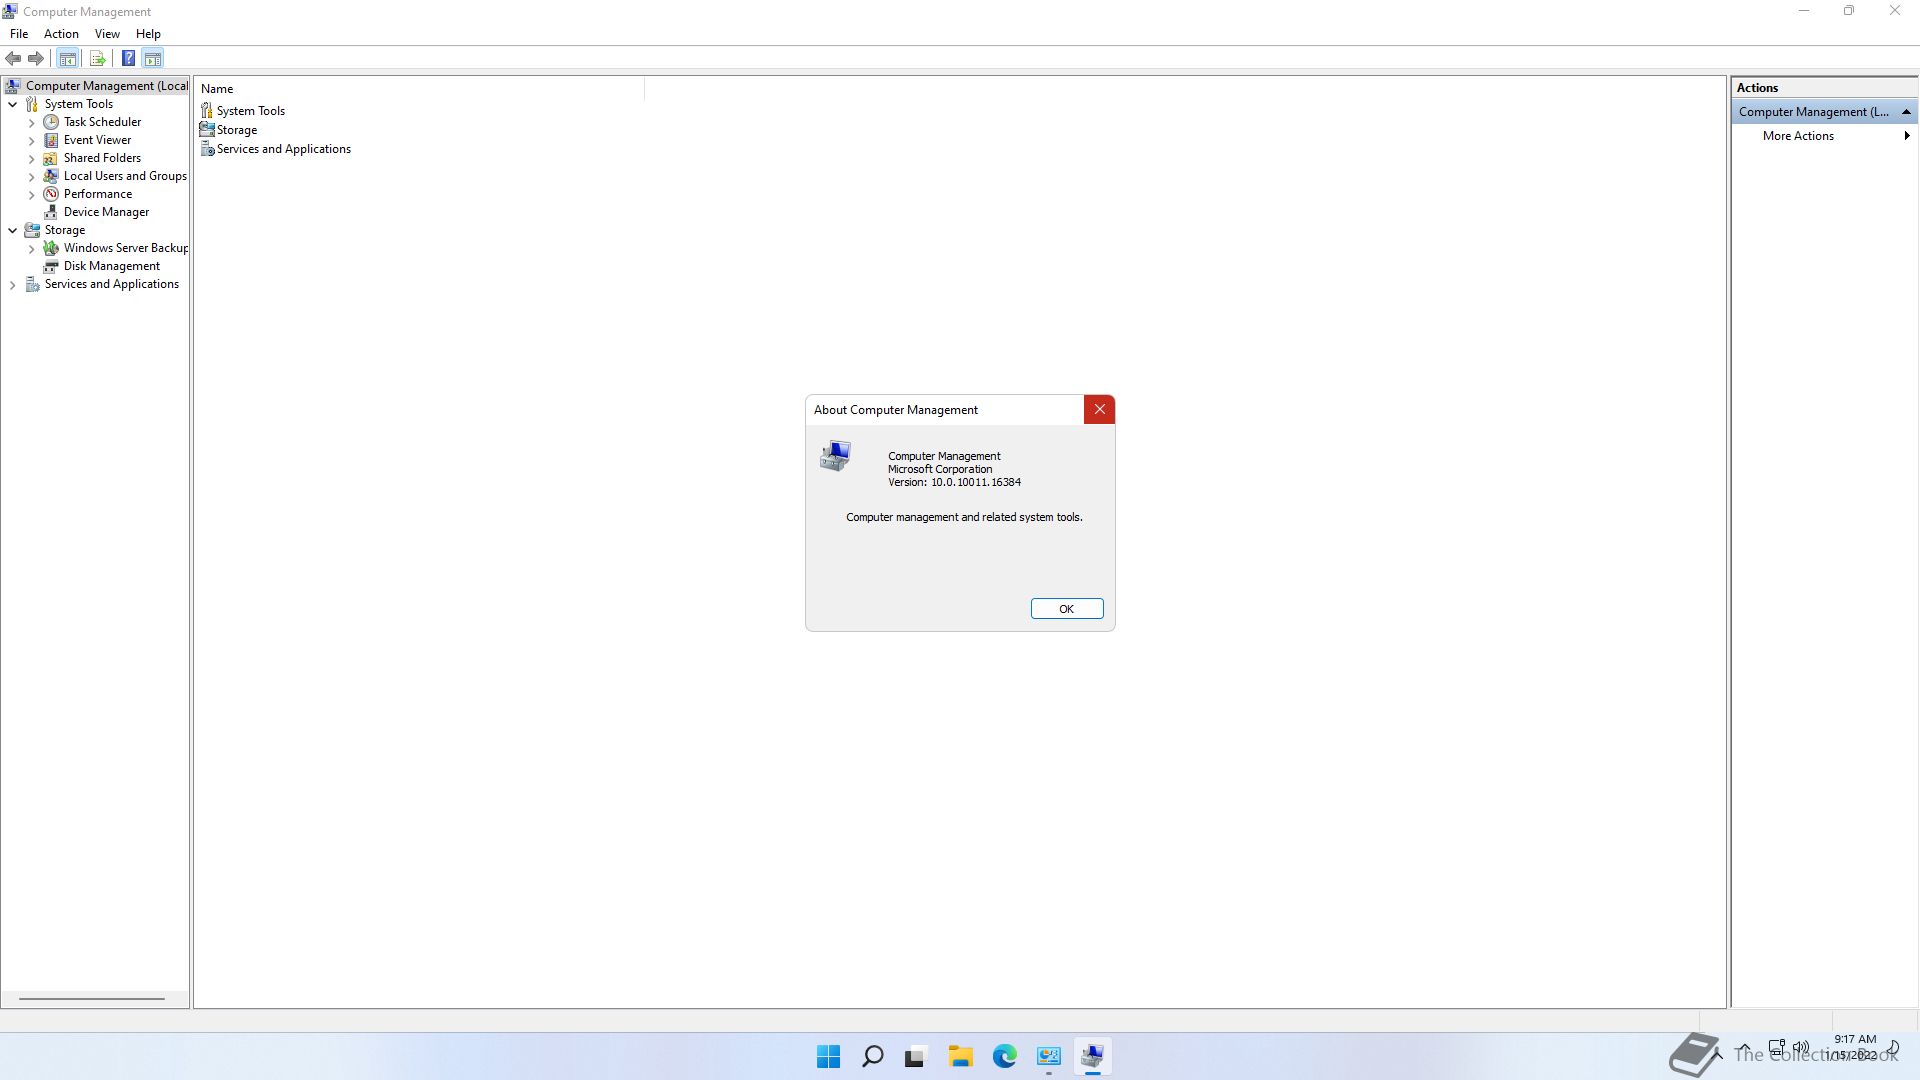Select 'Storage' text in the Name list

(x=237, y=130)
